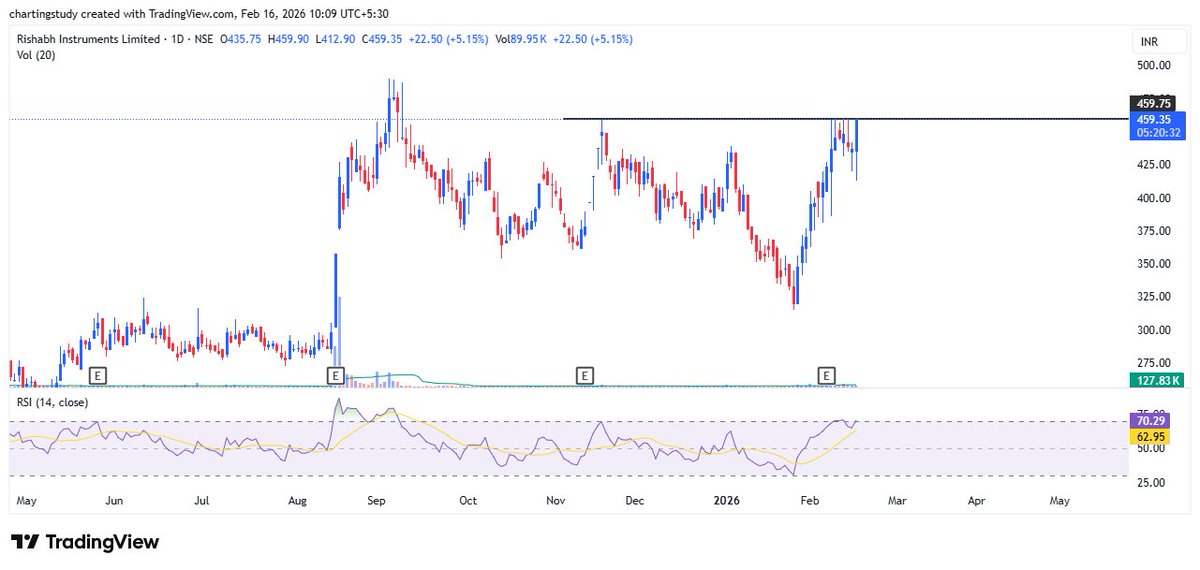The height and width of the screenshot is (570, 1200).
Task: Select the black horizontal resistance line
Action: (x=845, y=119)
